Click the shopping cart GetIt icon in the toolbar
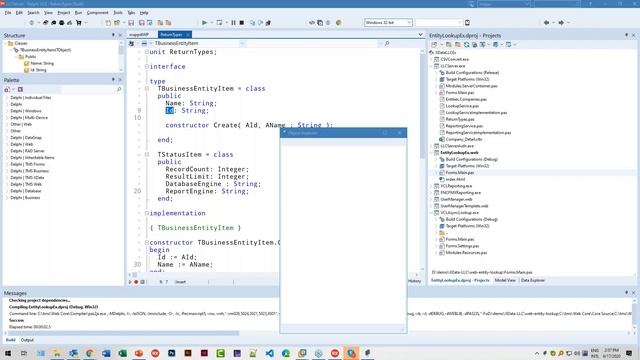Image resolution: width=640 pixels, height=360 pixels. tap(79, 23)
